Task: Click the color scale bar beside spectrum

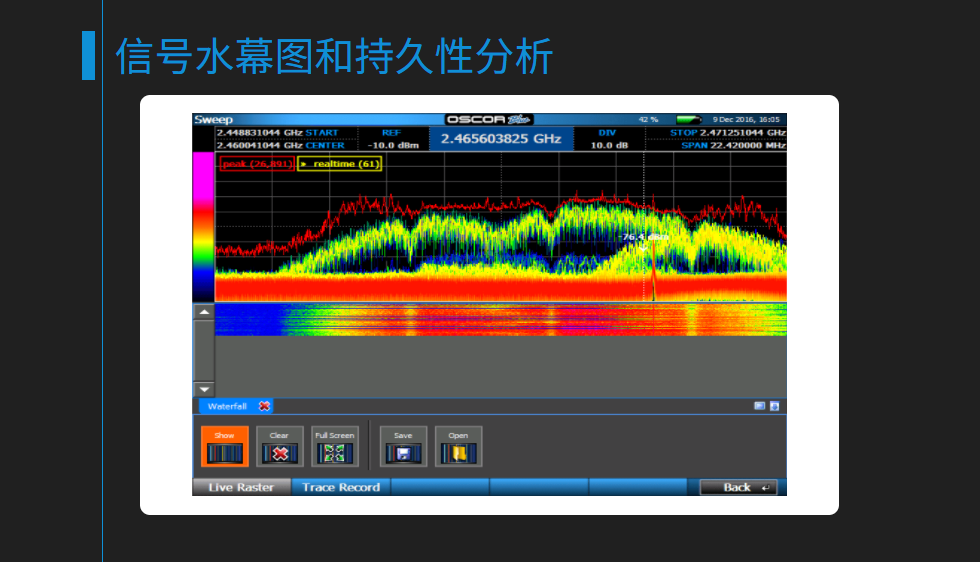Action: [203, 227]
